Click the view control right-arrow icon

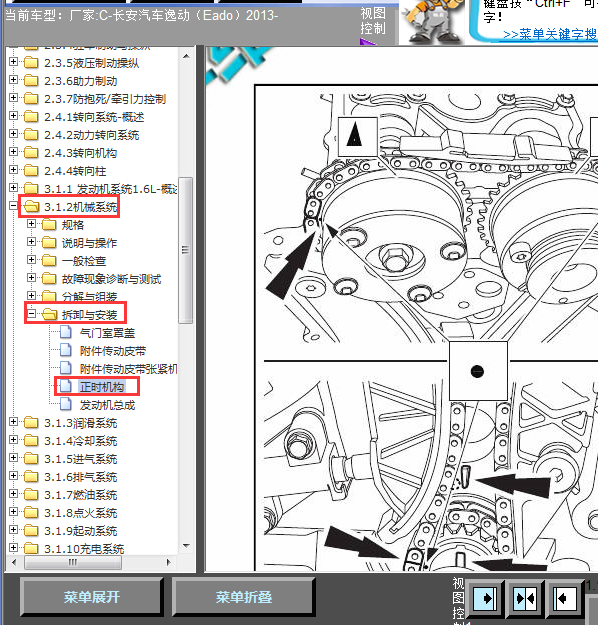tap(485, 598)
